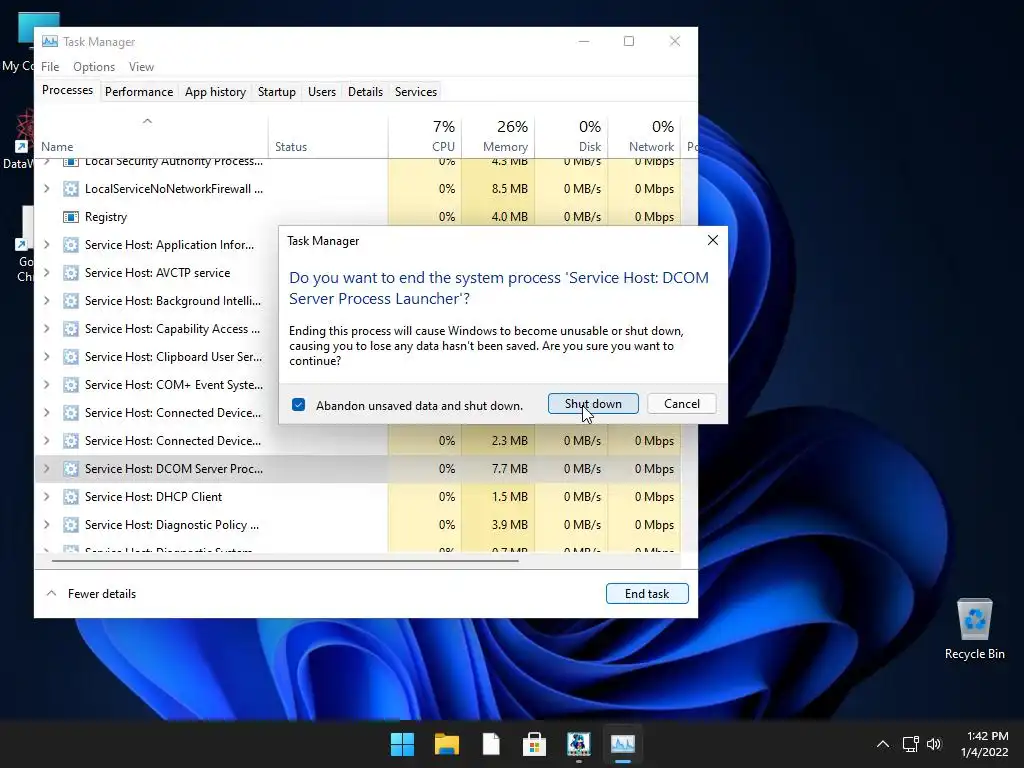The image size is (1024, 768).
Task: Click gear icon of Service Host: DHCP Client
Action: pyautogui.click(x=71, y=497)
